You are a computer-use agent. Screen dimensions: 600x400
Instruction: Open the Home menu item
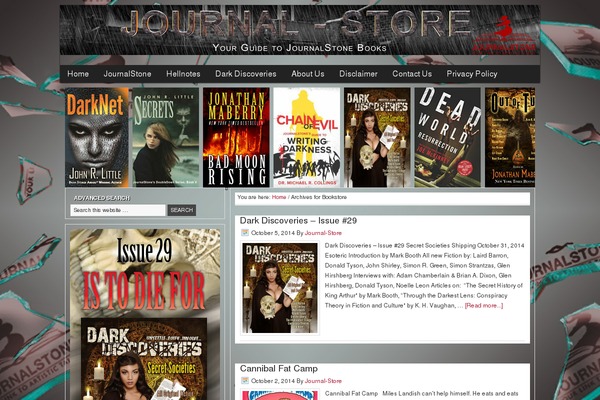78,74
